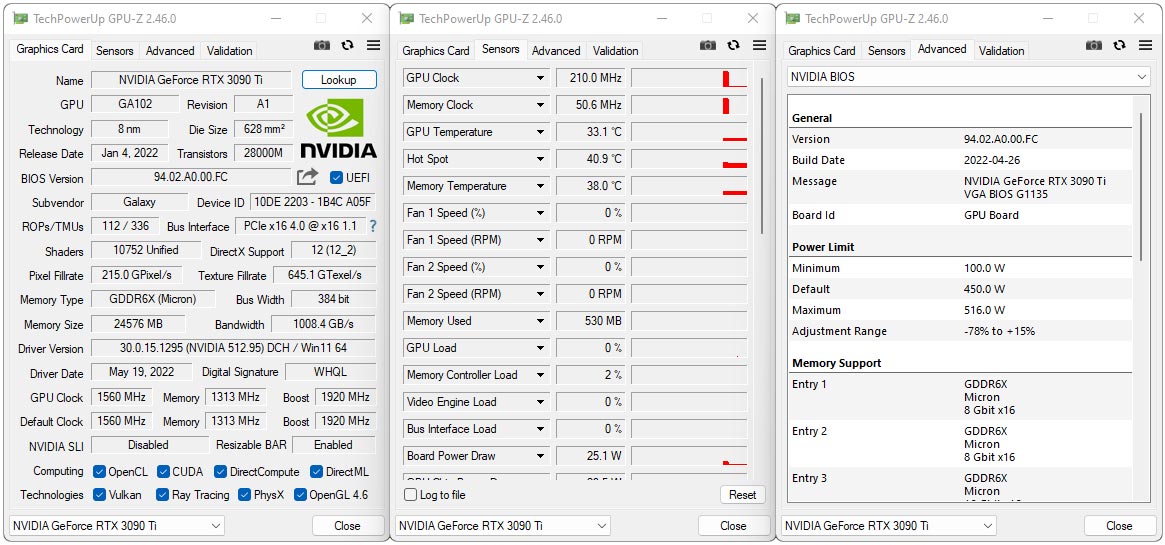
Task: Open the NVIDIA BIOS category dropdown
Action: click(x=969, y=76)
